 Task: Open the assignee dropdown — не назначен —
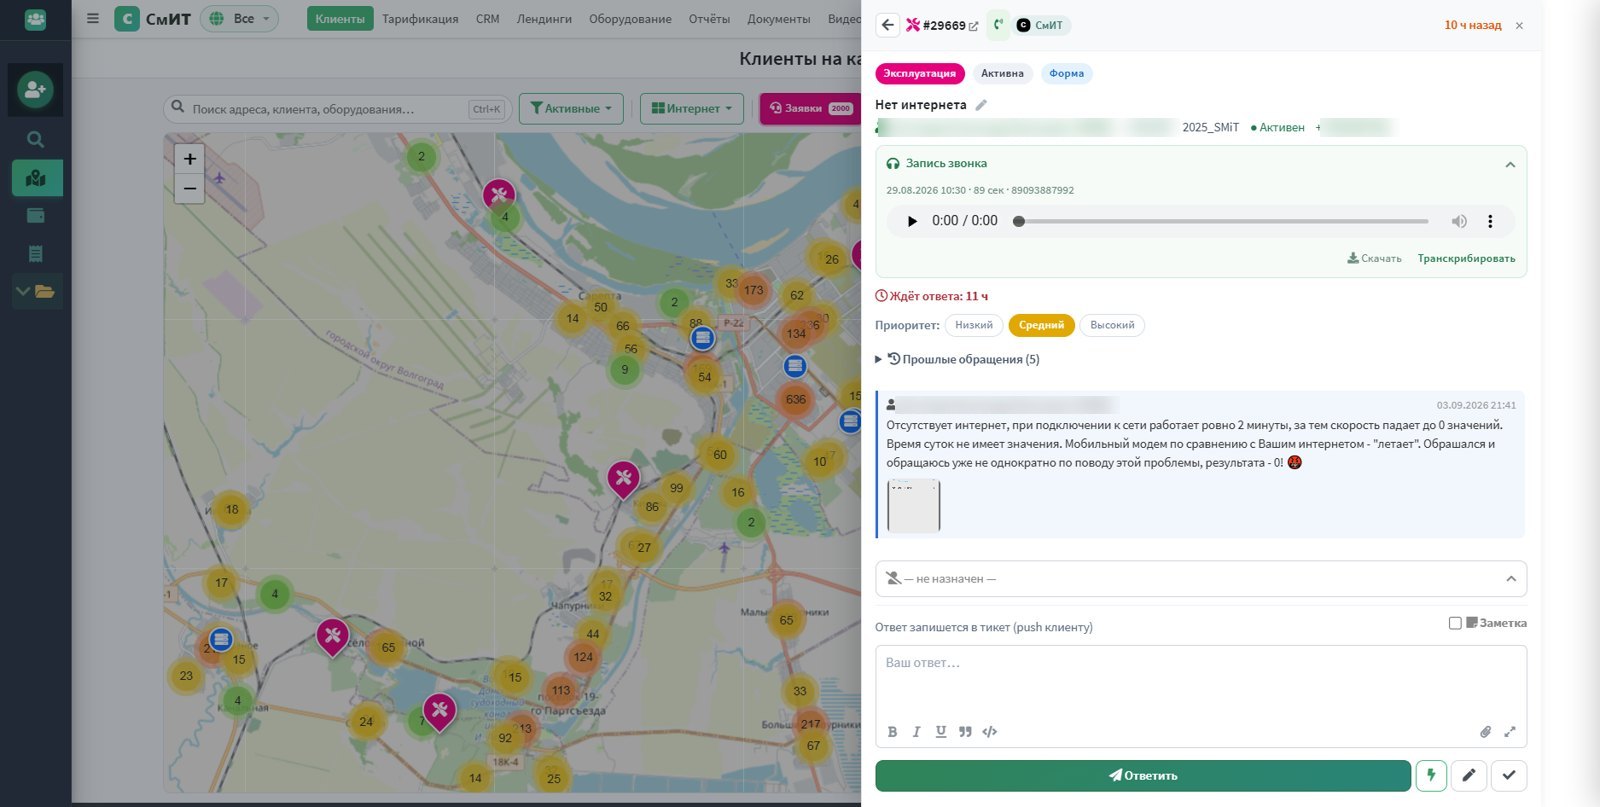pyautogui.click(x=1201, y=579)
